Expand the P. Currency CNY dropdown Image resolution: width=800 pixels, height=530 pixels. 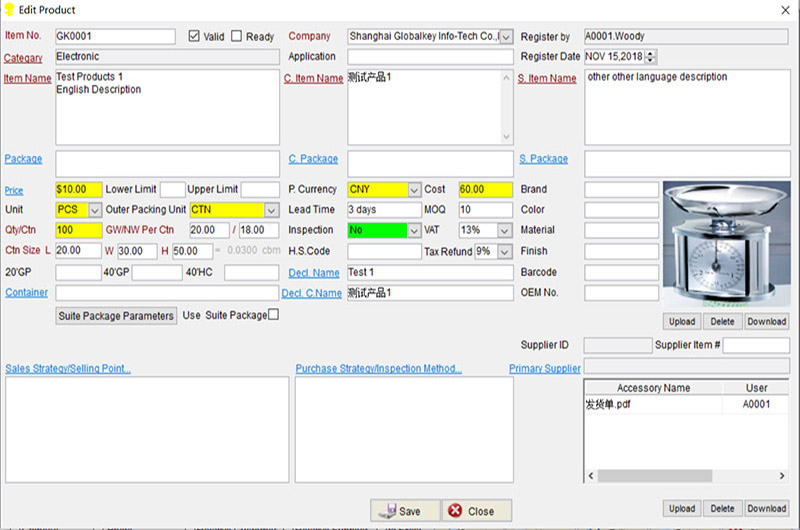tap(414, 189)
